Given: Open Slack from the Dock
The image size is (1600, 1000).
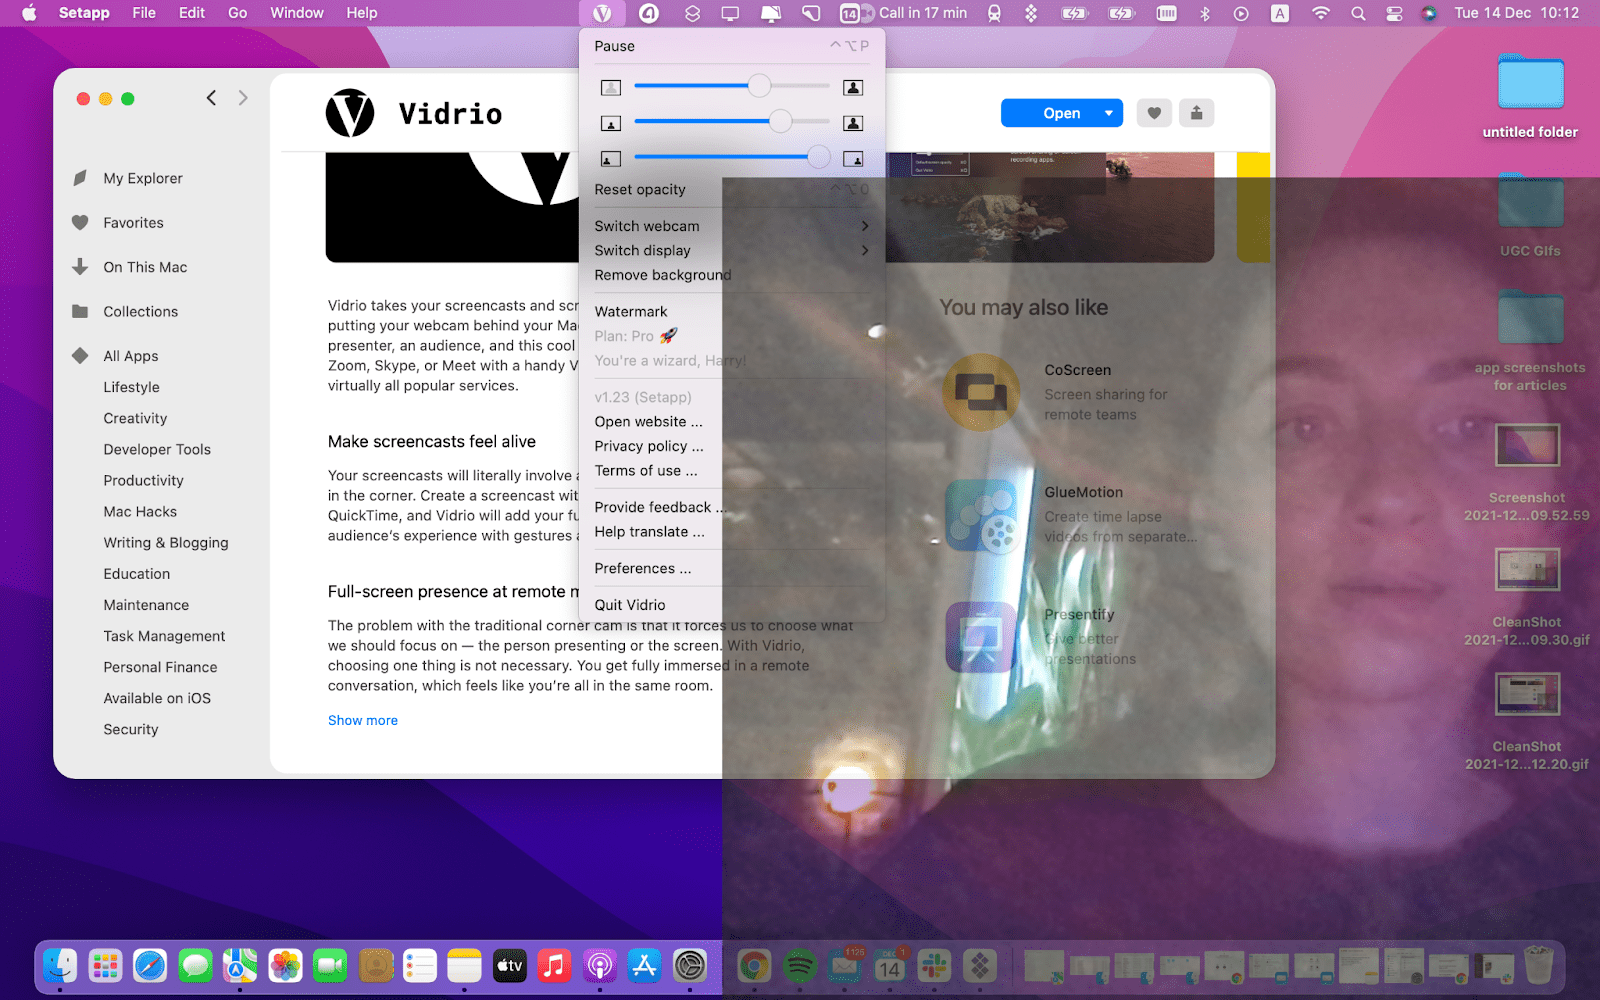Looking at the screenshot, I should tap(934, 966).
